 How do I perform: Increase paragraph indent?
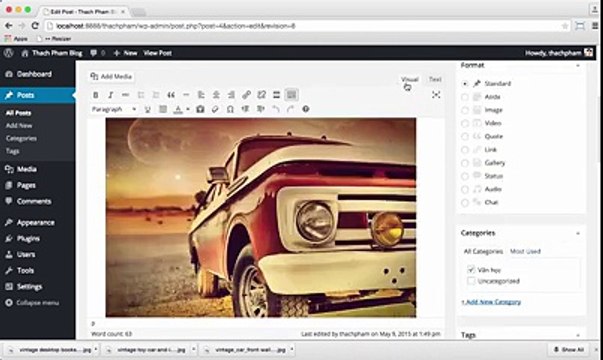[261, 110]
